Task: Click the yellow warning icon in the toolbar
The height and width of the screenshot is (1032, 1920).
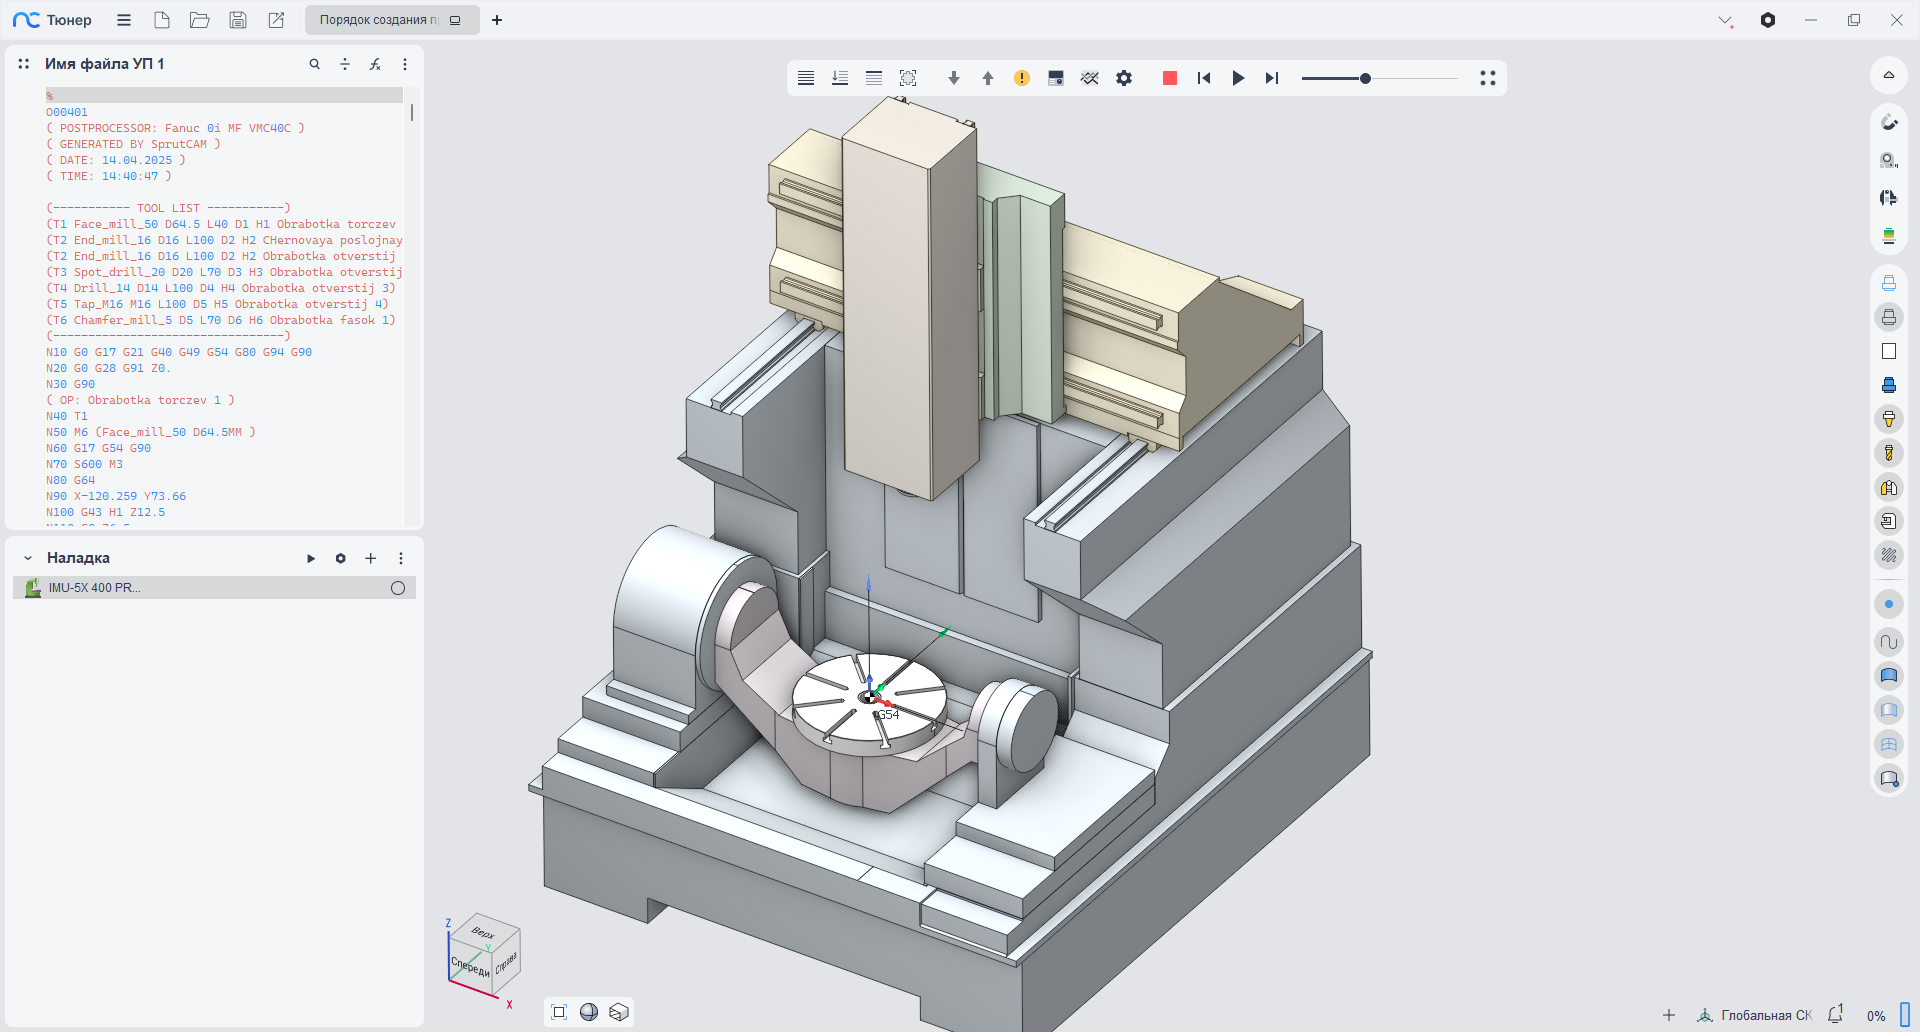Action: tap(1021, 78)
